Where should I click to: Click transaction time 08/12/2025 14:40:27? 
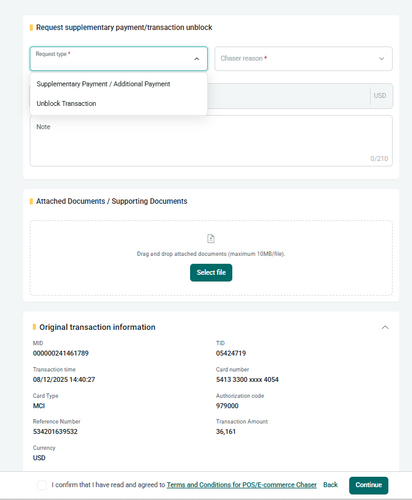click(x=64, y=380)
